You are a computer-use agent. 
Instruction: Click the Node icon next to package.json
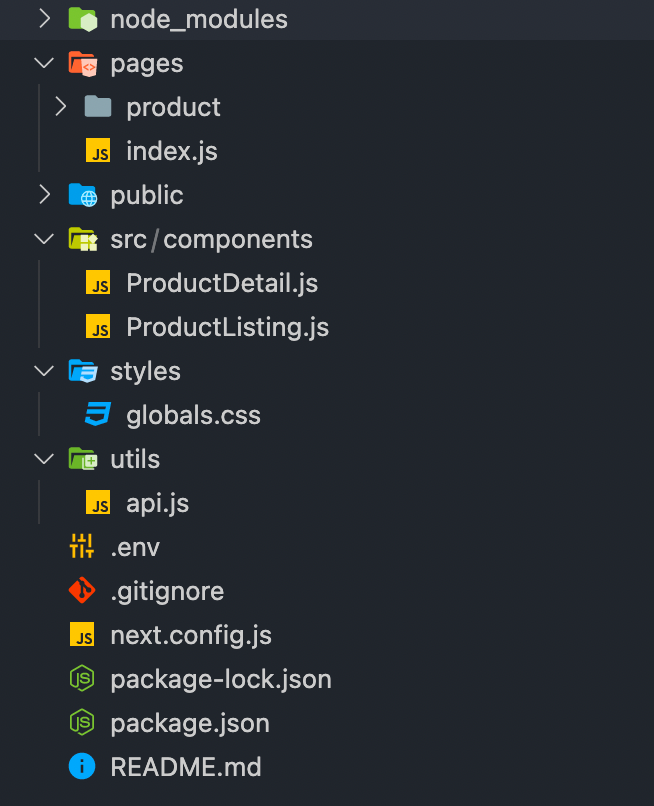tap(82, 722)
